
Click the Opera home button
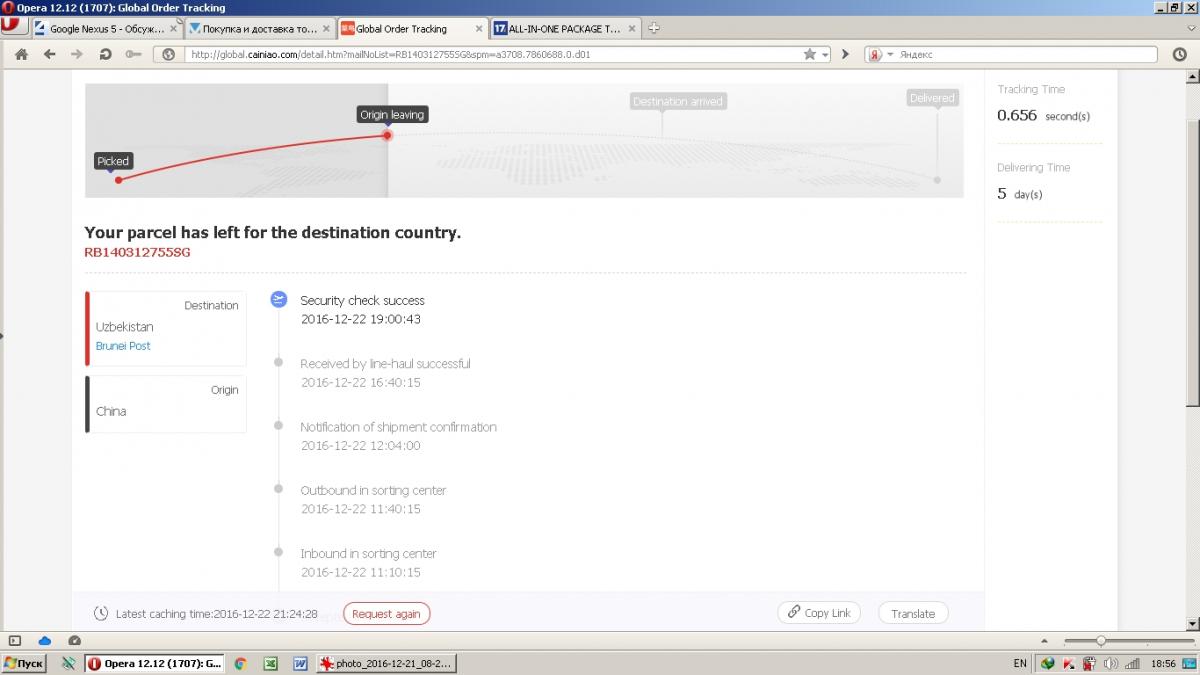21,54
